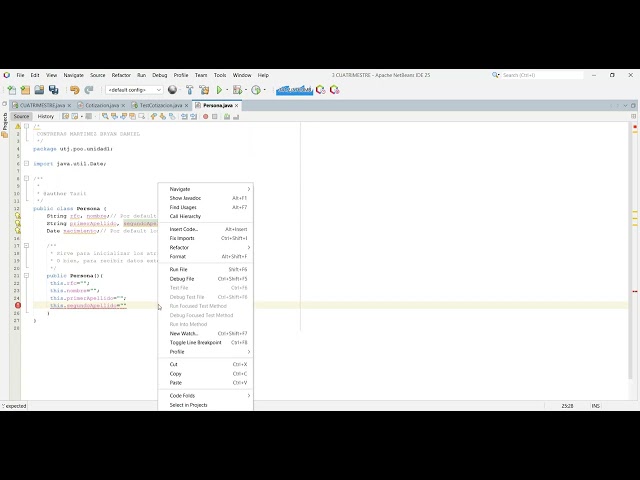Image resolution: width=640 pixels, height=480 pixels.
Task: Switch to the CUATRIMESTRE.java tab
Action: coord(42,105)
